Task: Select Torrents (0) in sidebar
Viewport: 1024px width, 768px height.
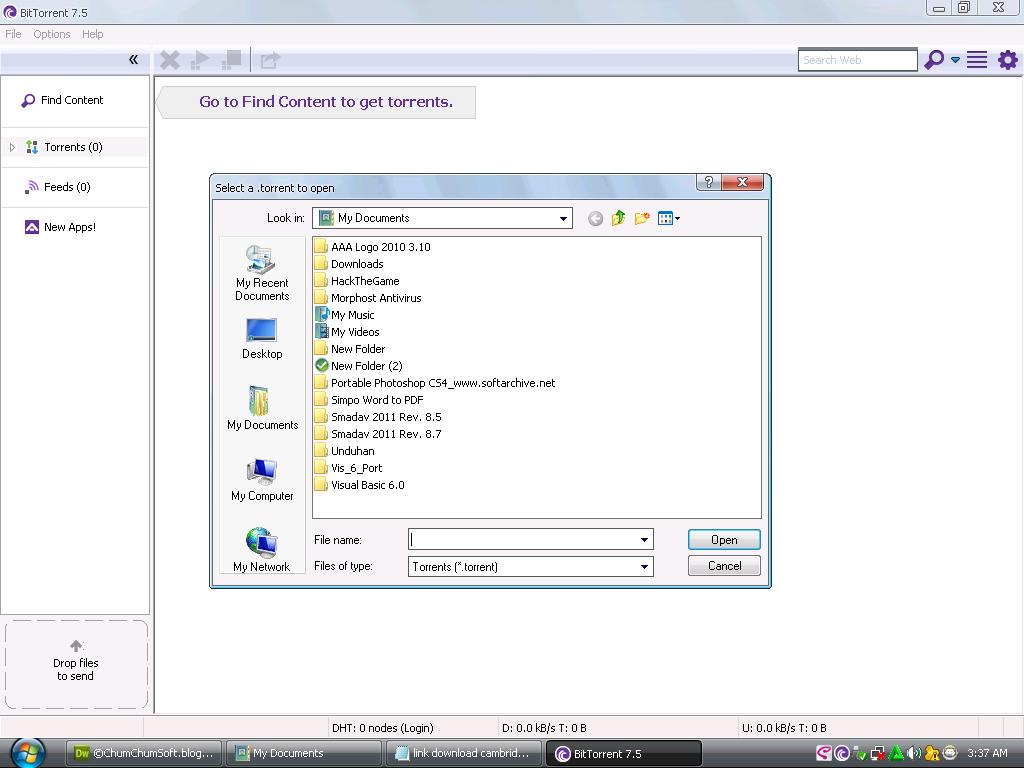Action: [73, 147]
